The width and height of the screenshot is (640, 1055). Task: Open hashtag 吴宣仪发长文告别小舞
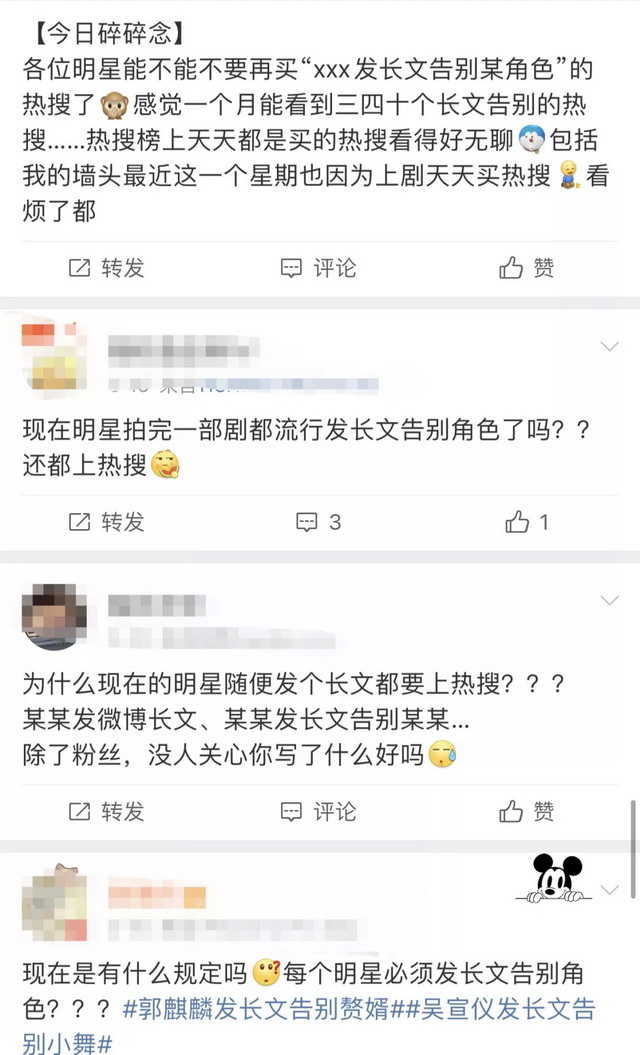(x=309, y=1026)
